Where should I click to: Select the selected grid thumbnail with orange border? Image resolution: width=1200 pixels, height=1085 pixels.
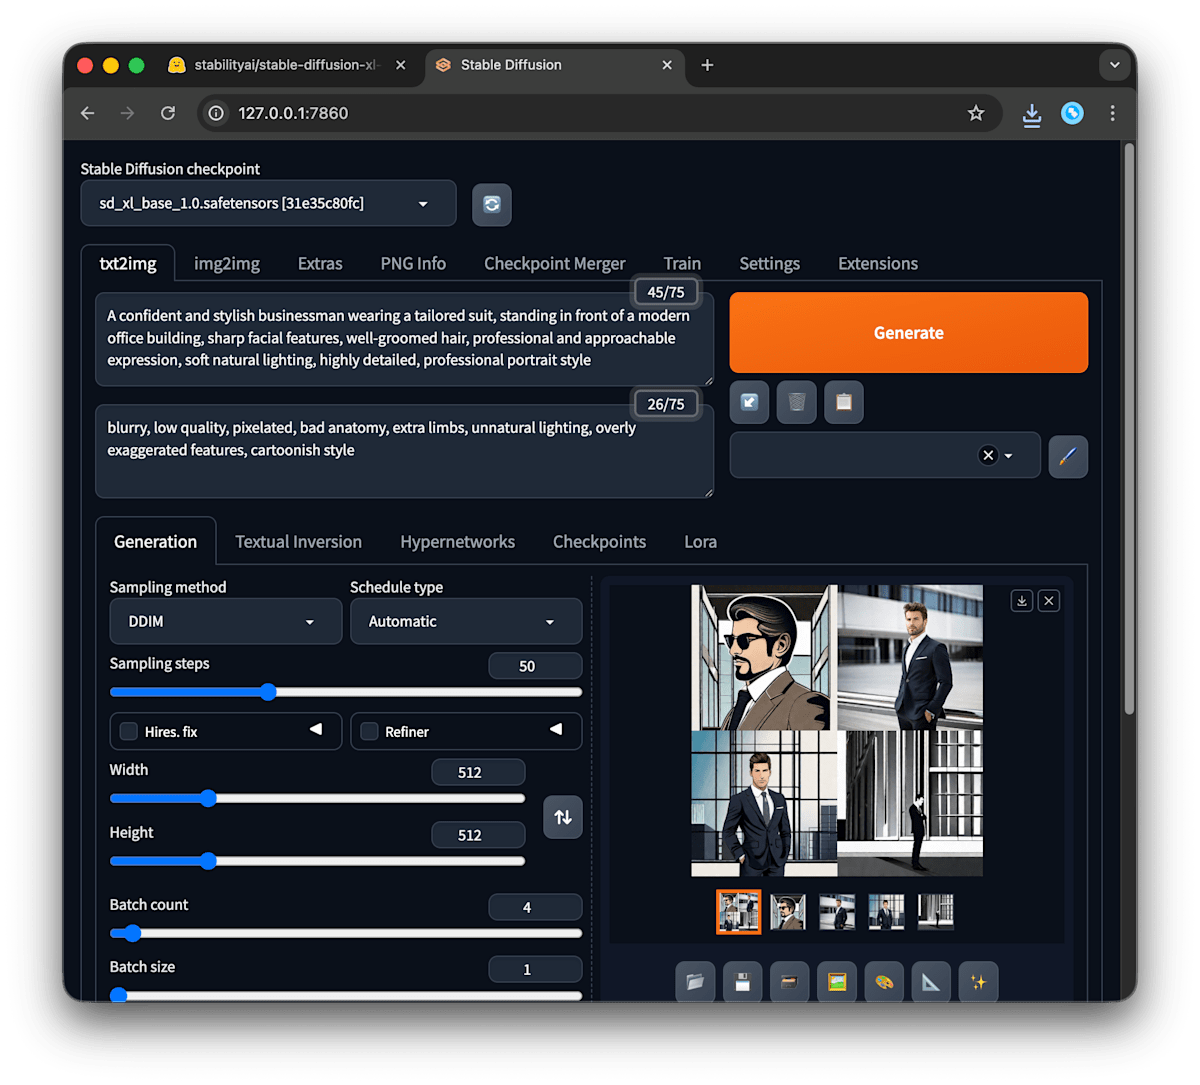739,912
